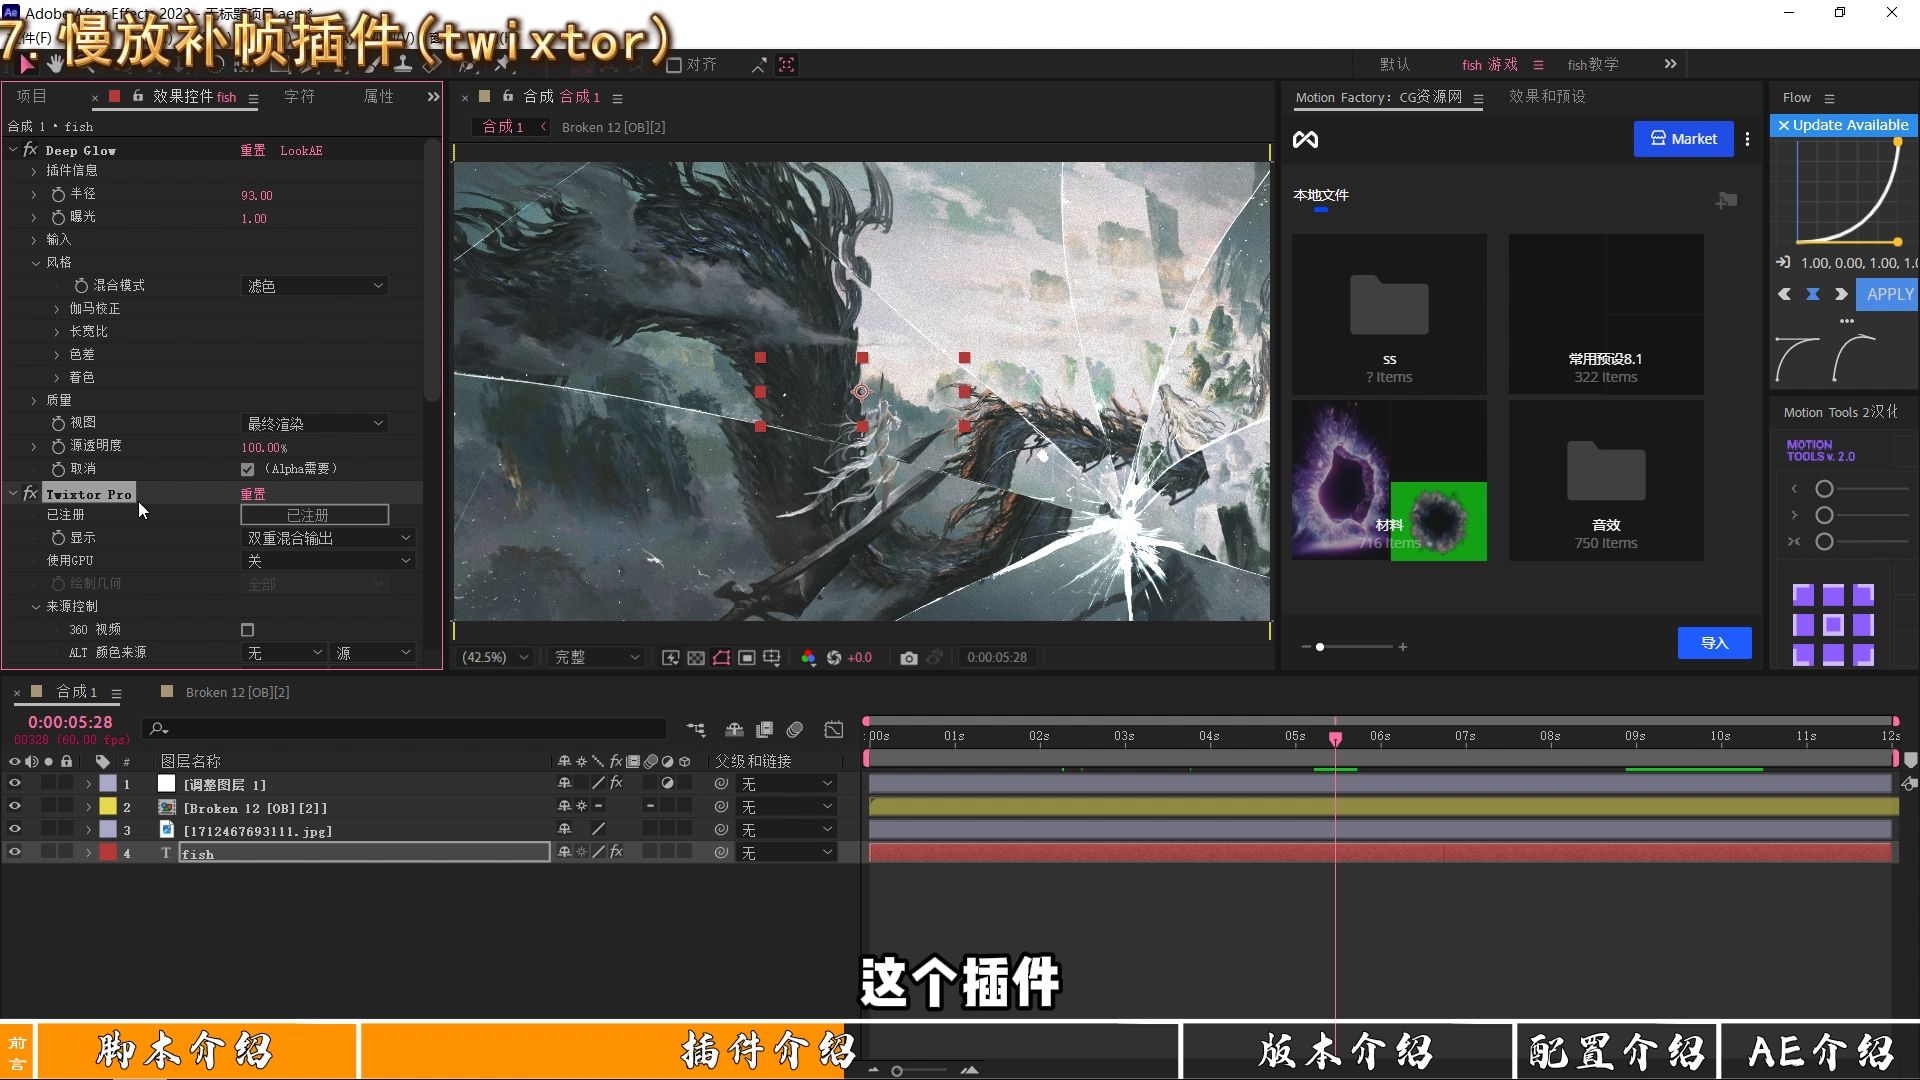Click the blue 导入 import button
Image resolution: width=1920 pixels, height=1080 pixels.
(x=1715, y=643)
